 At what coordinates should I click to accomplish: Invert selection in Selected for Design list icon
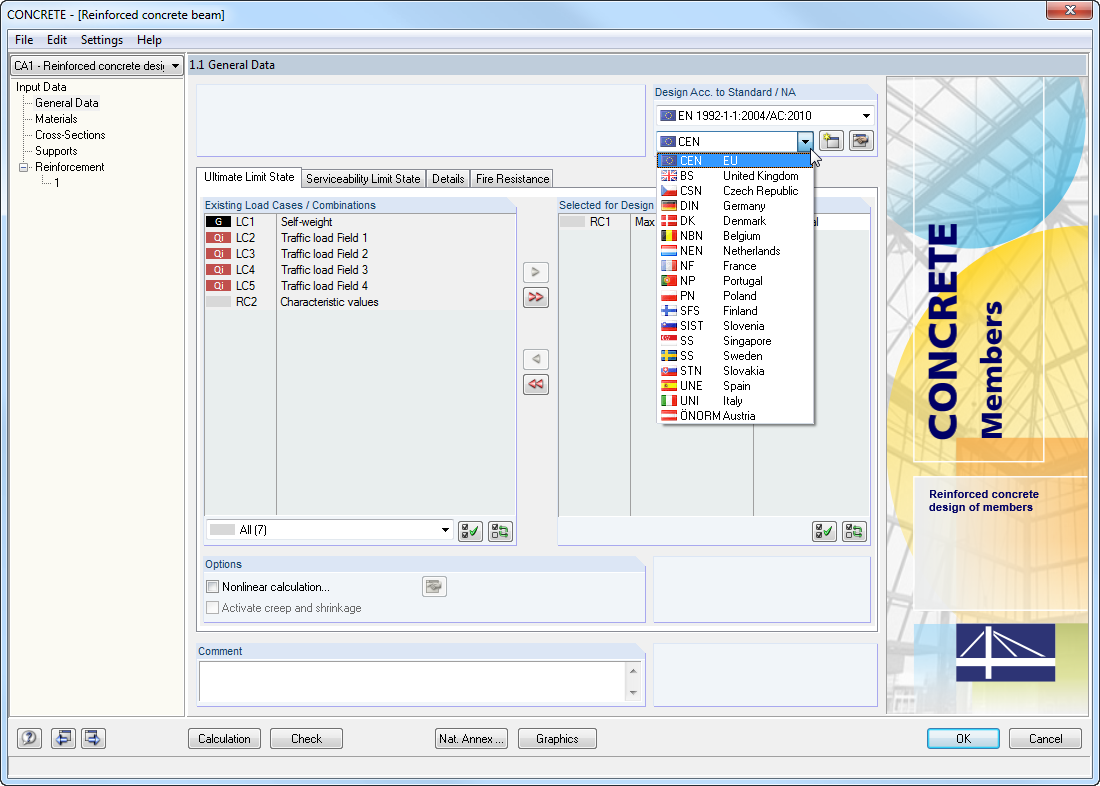(854, 531)
